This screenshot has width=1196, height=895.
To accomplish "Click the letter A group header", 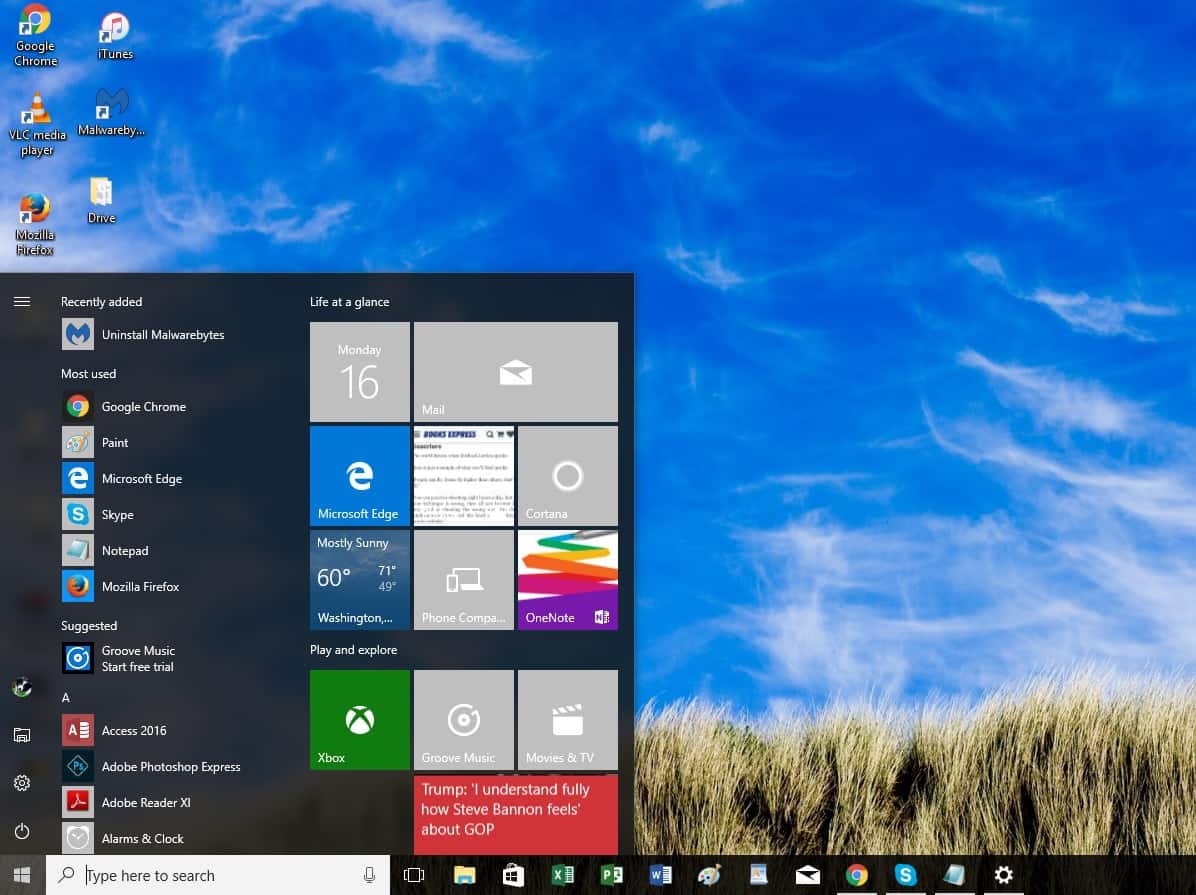I will 66,697.
